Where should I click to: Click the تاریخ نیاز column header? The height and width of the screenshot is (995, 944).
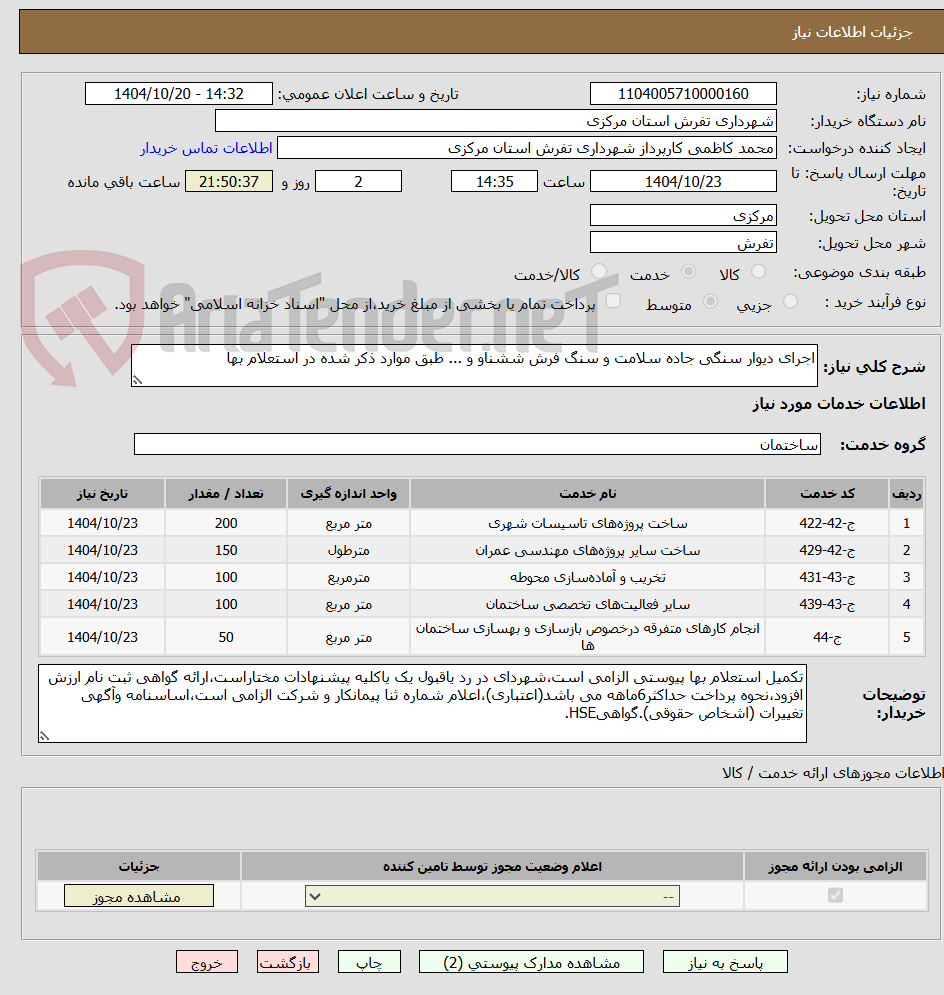click(x=102, y=494)
